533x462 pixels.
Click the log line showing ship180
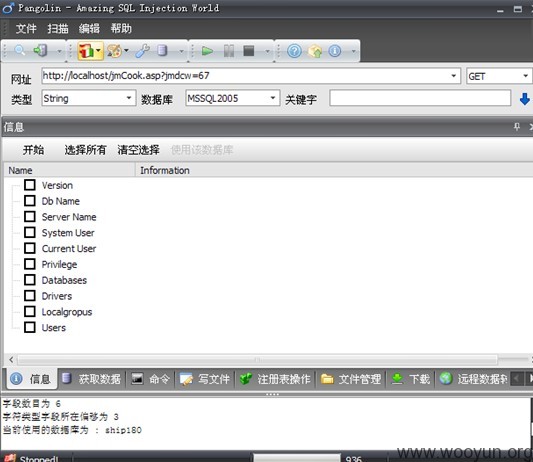click(72, 430)
